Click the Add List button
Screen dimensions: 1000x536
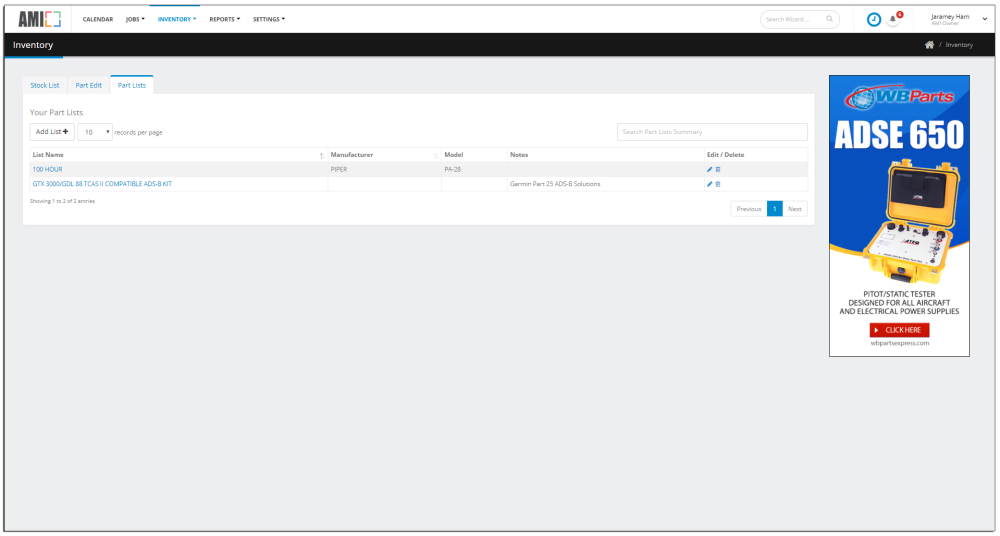point(52,131)
